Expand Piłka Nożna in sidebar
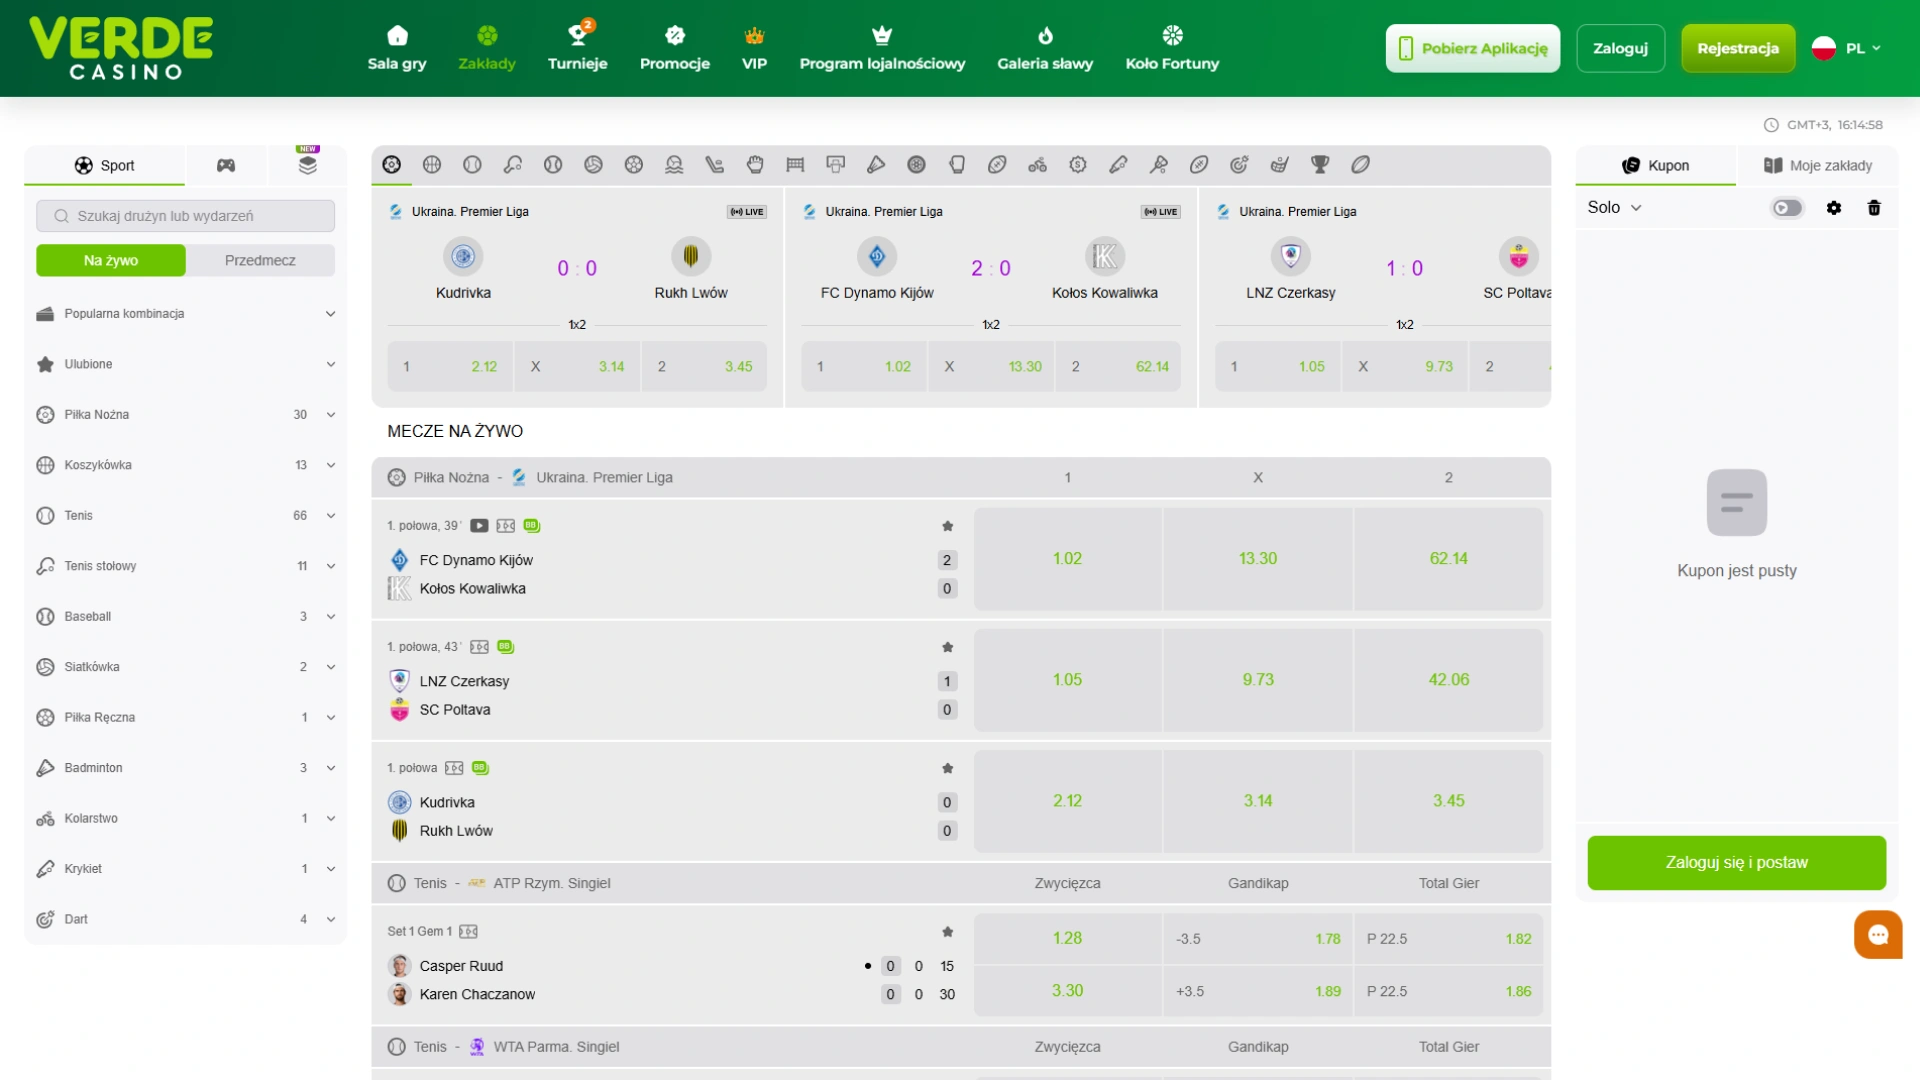Screen dimensions: 1920x1080 tap(186, 415)
